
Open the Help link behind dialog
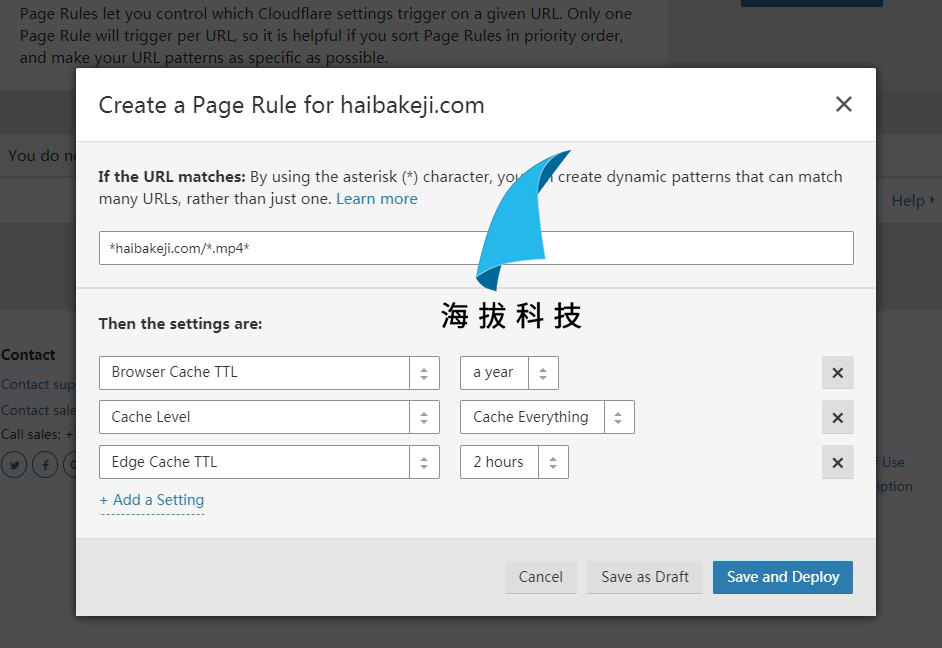912,201
